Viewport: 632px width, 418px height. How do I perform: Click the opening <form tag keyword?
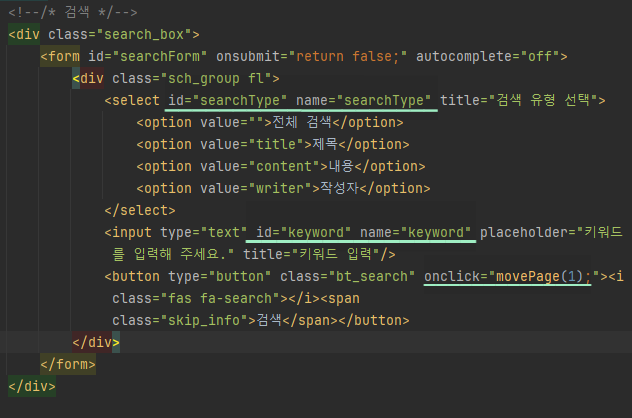[x=60, y=56]
